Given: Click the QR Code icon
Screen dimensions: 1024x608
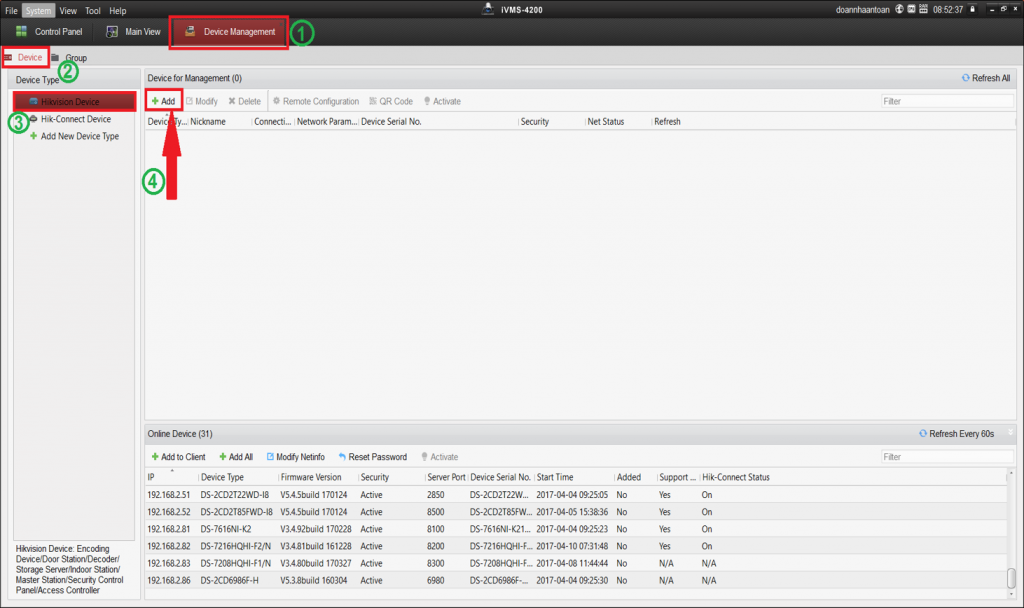Looking at the screenshot, I should tap(373, 101).
